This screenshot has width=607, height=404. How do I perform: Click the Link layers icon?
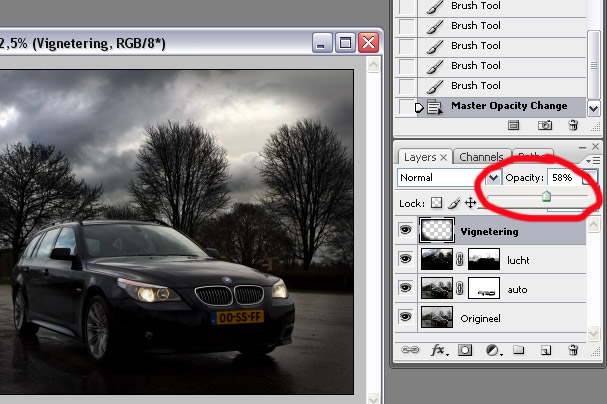410,350
